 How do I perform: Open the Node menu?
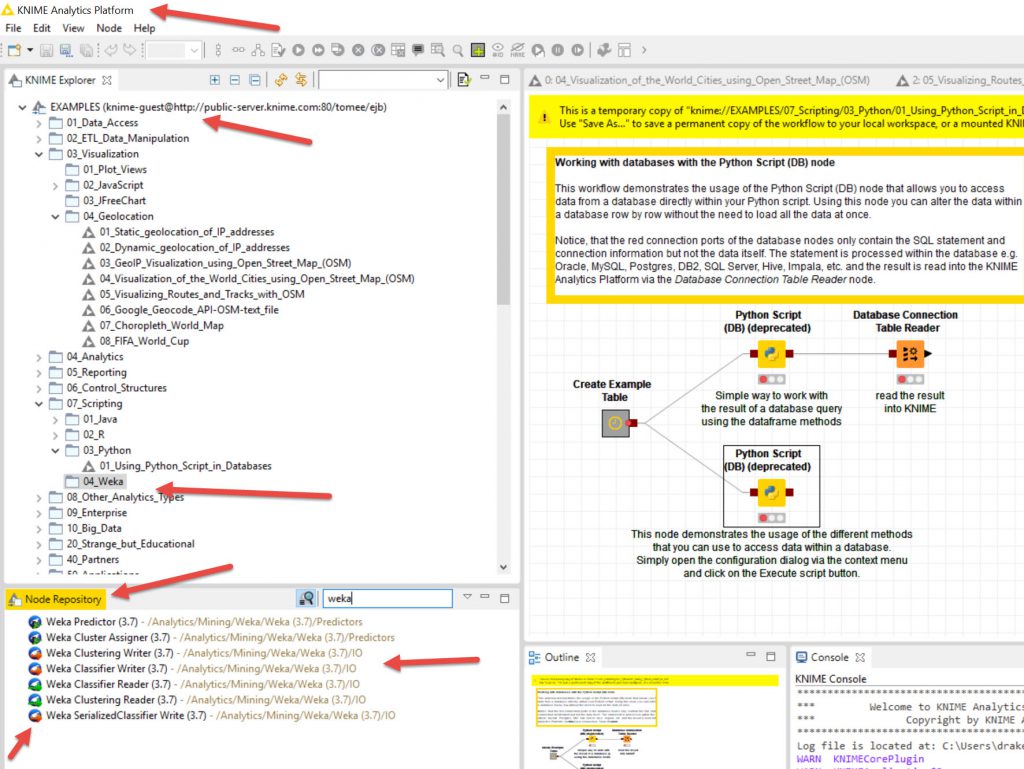click(109, 28)
